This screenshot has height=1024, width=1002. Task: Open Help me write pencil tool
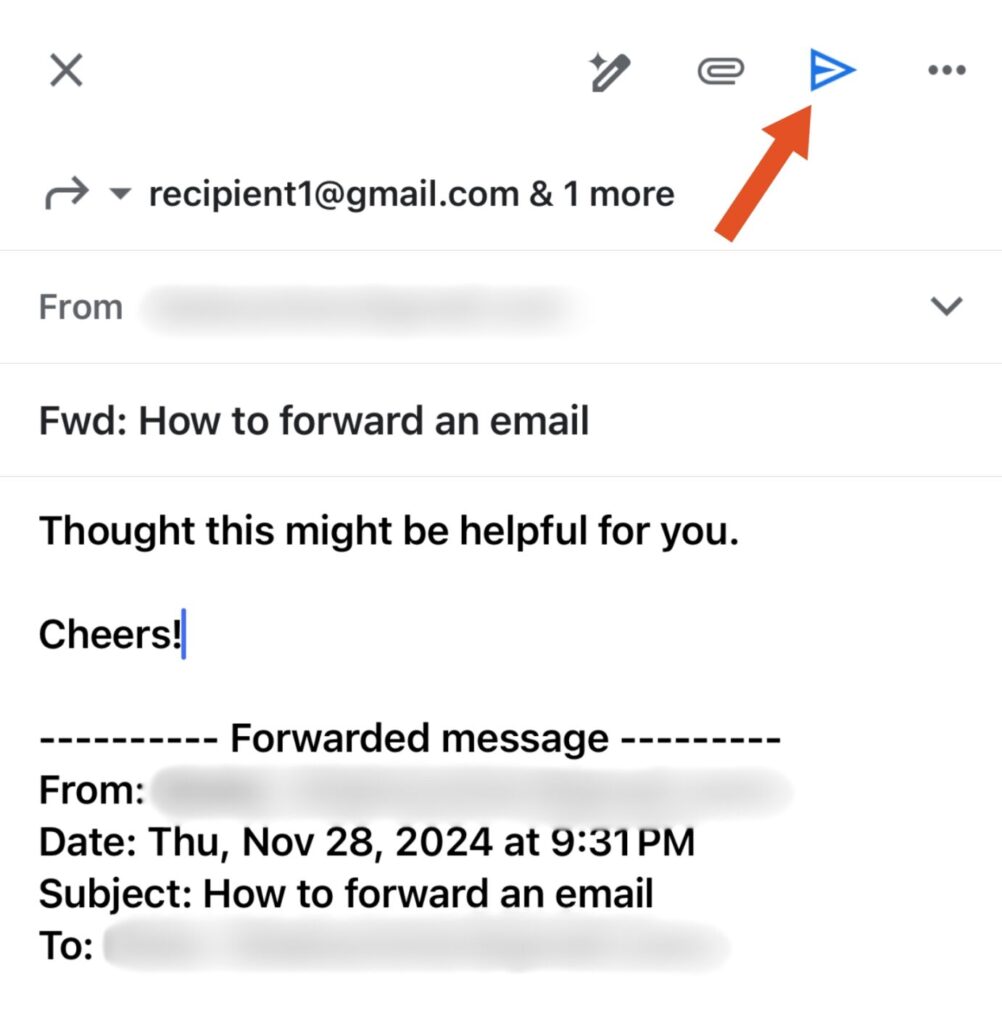click(609, 72)
